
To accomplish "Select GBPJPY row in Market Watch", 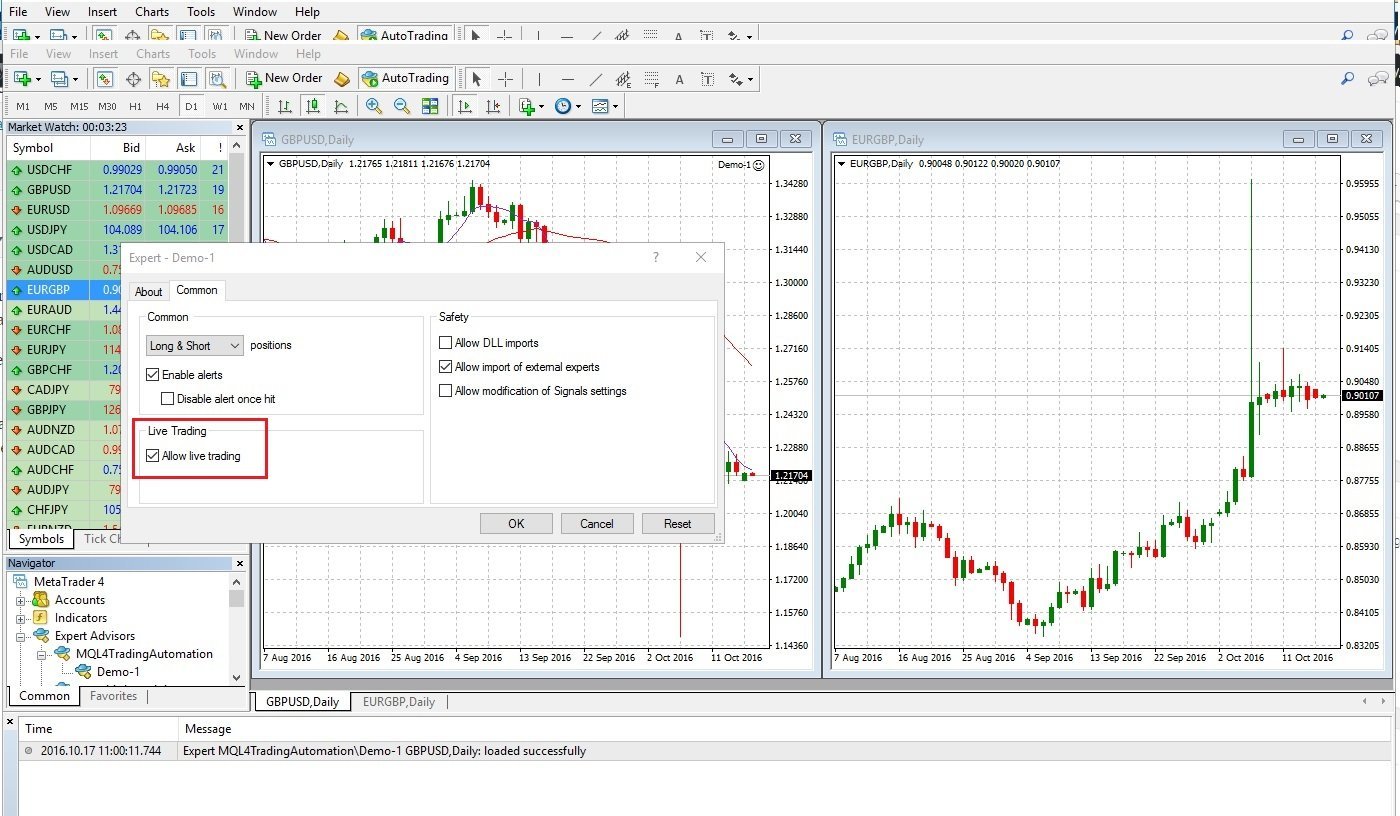I will 117,409.
